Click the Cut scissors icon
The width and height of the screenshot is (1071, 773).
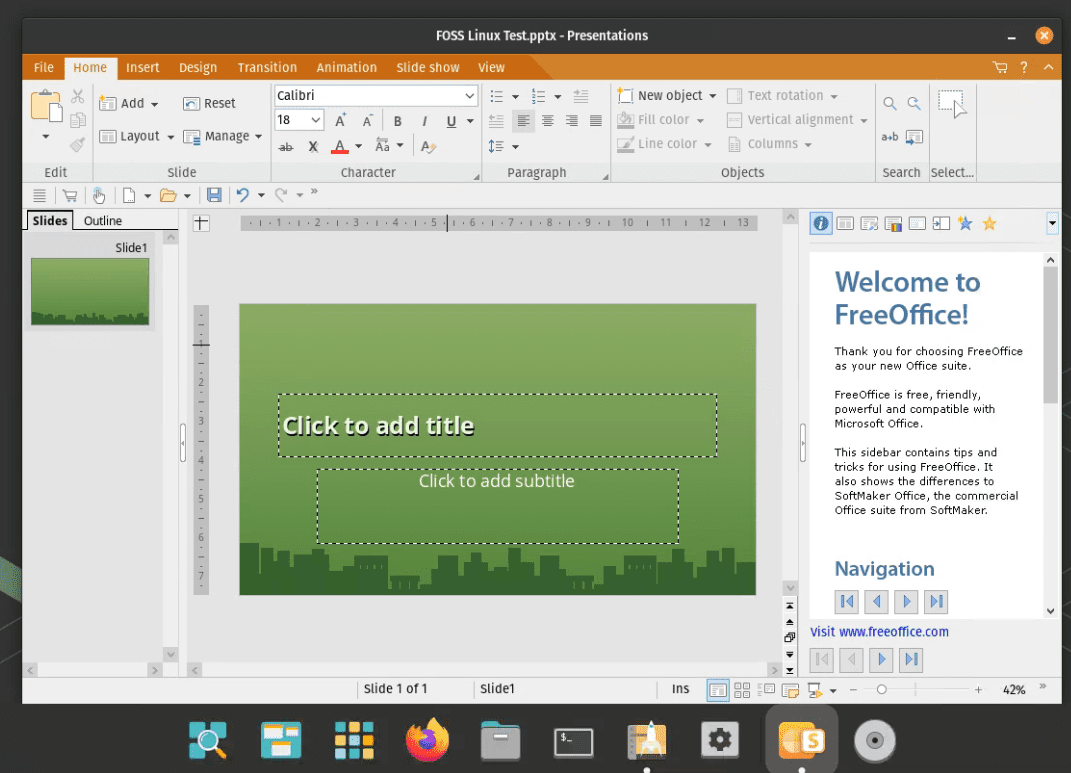(78, 96)
